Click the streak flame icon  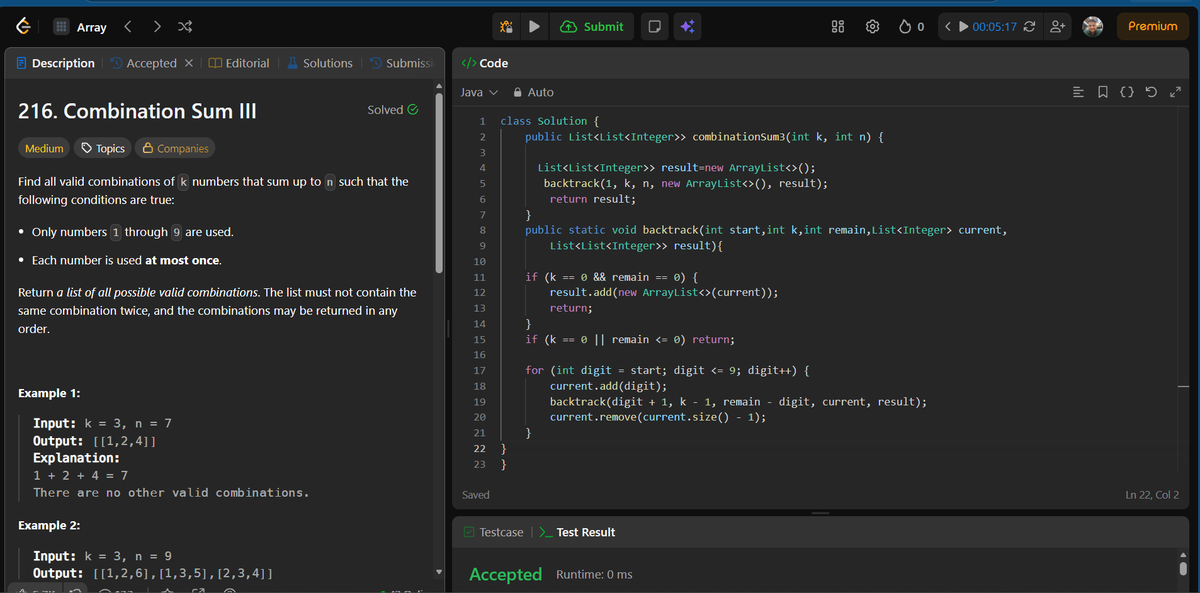pyautogui.click(x=904, y=27)
